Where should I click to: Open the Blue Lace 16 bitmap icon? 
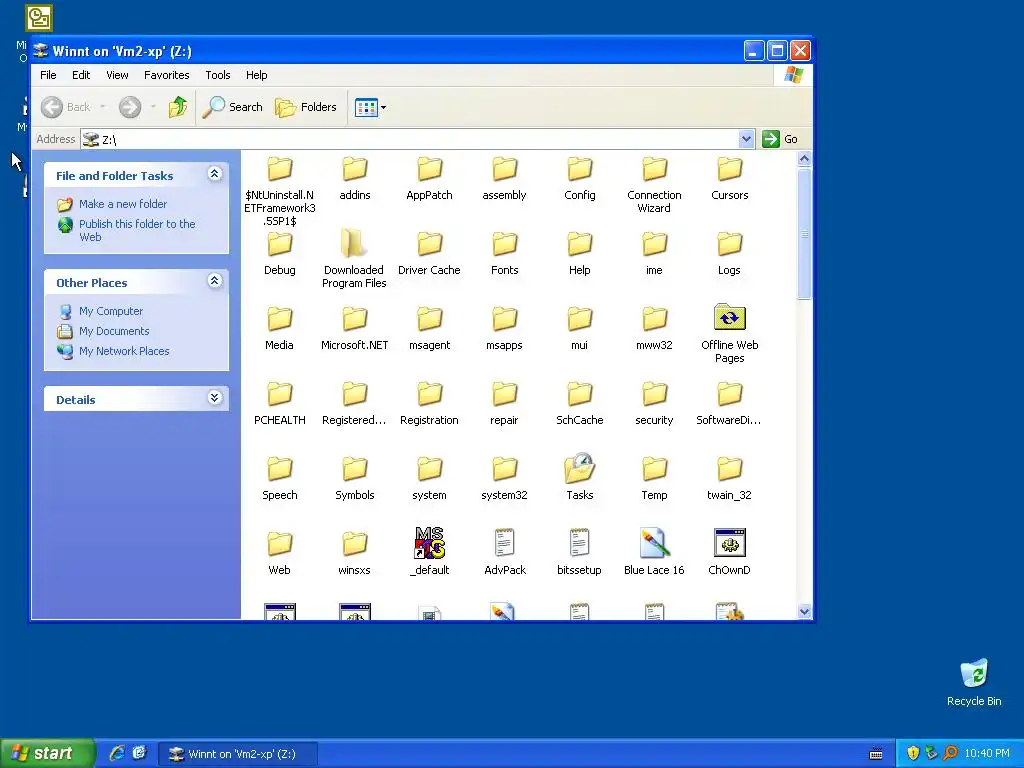tap(654, 543)
